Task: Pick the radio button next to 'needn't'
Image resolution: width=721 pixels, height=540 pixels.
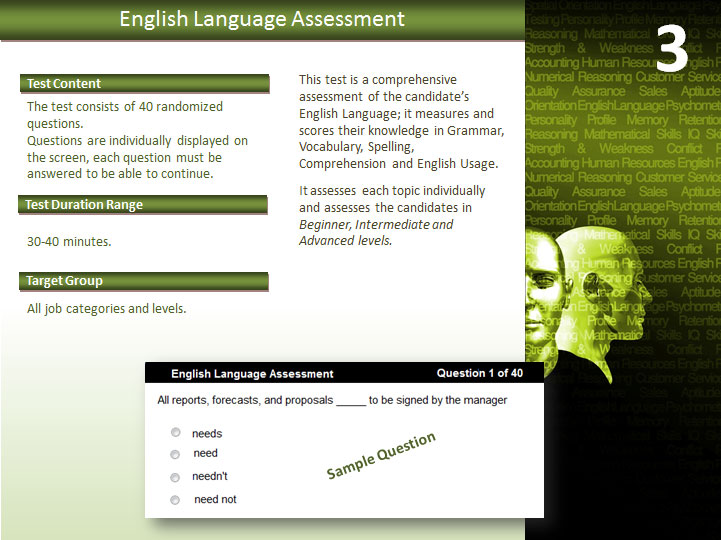Action: (175, 477)
